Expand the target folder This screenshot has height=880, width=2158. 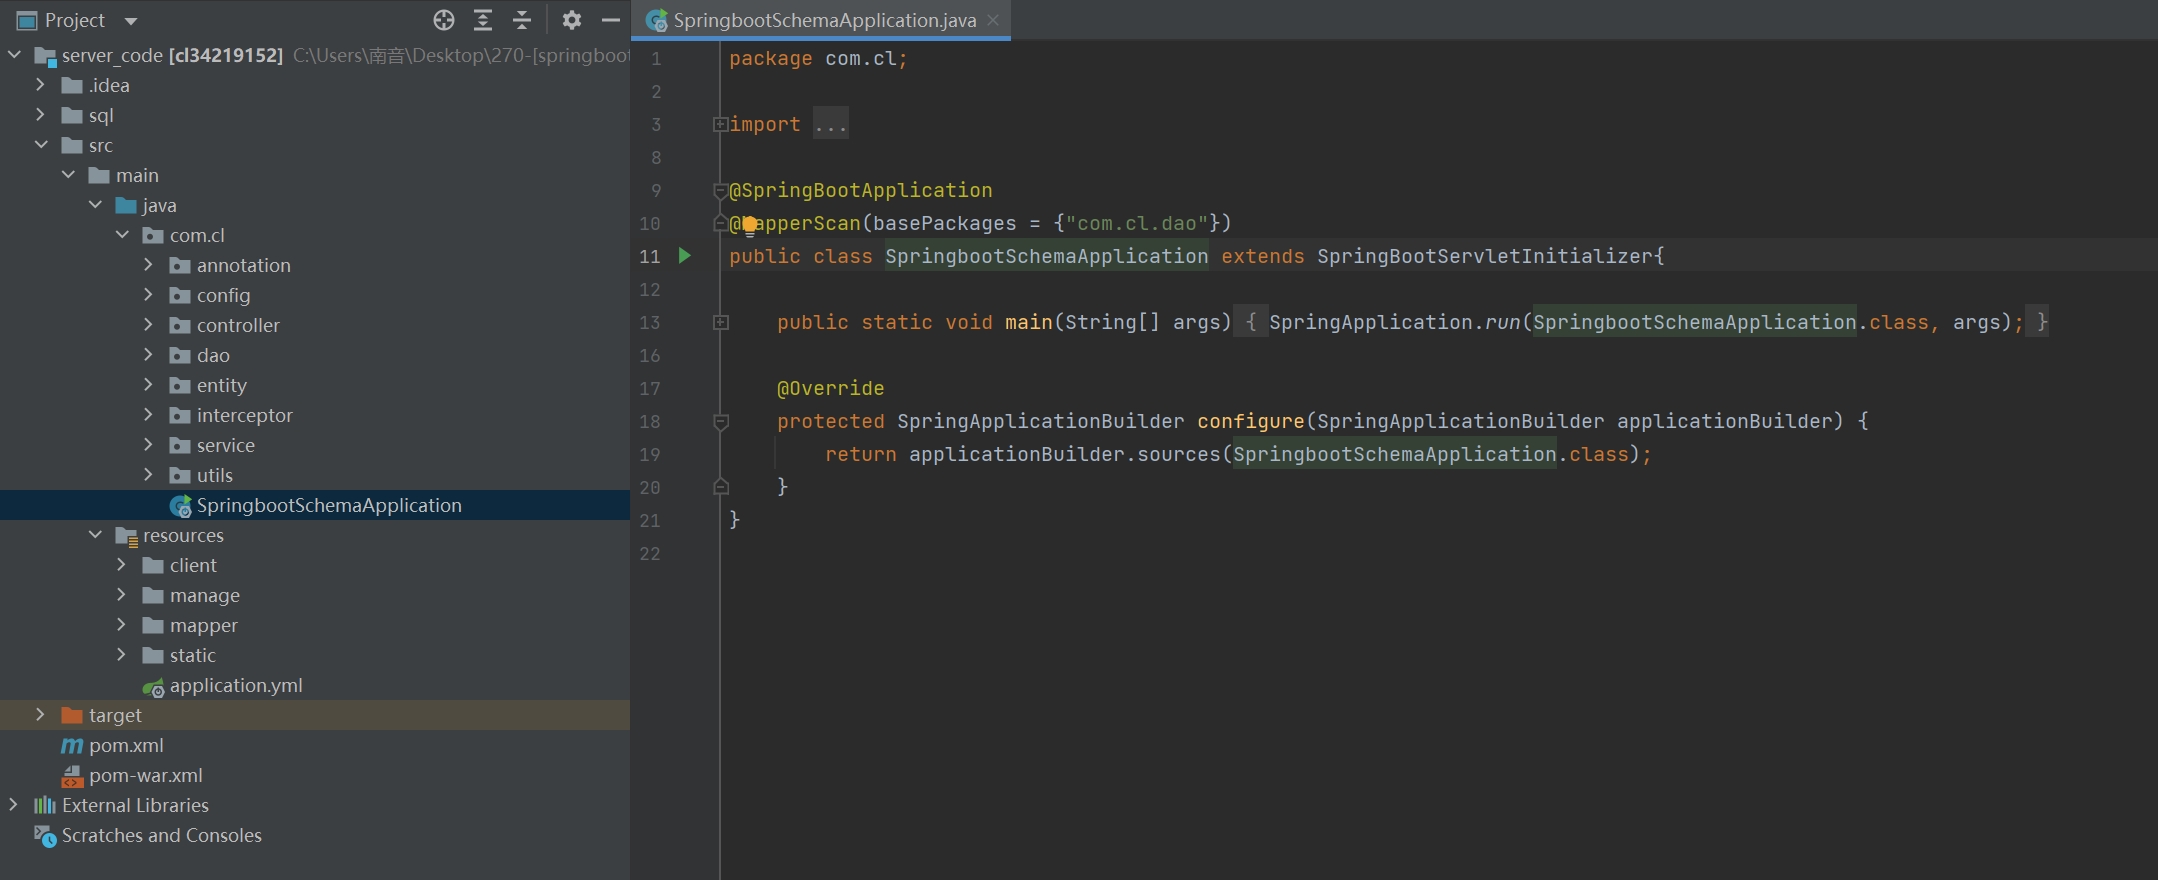(41, 715)
